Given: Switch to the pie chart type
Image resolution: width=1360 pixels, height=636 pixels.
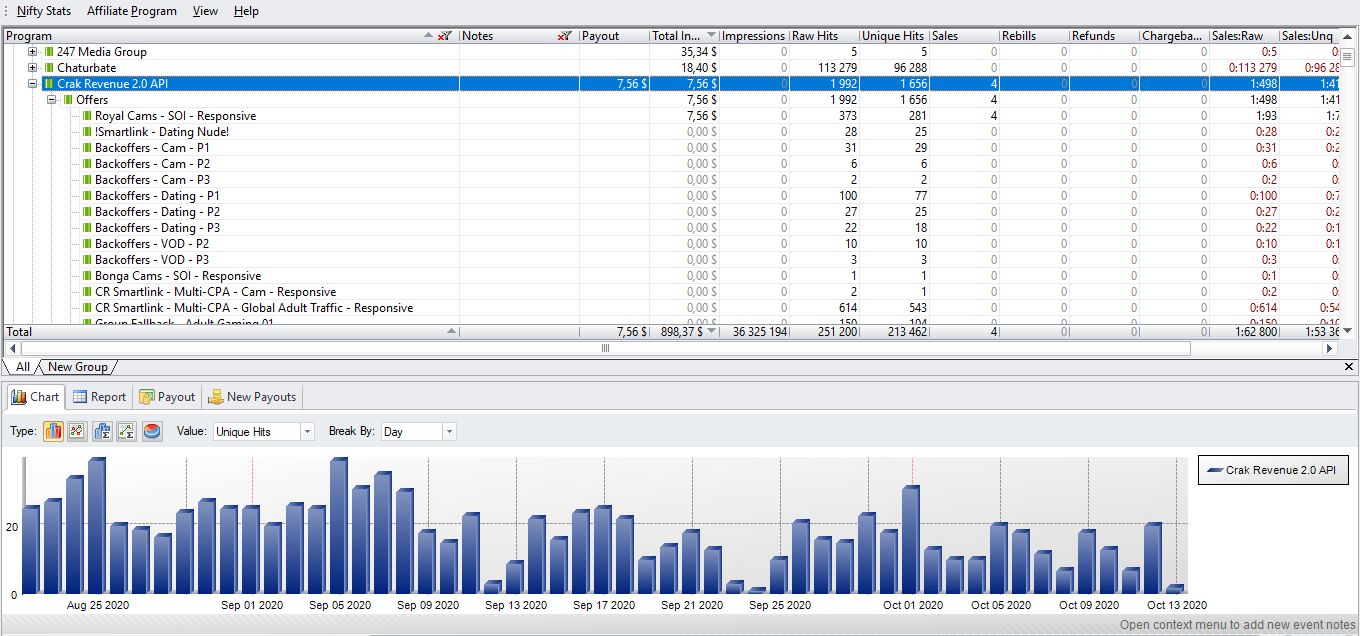Looking at the screenshot, I should pos(153,431).
